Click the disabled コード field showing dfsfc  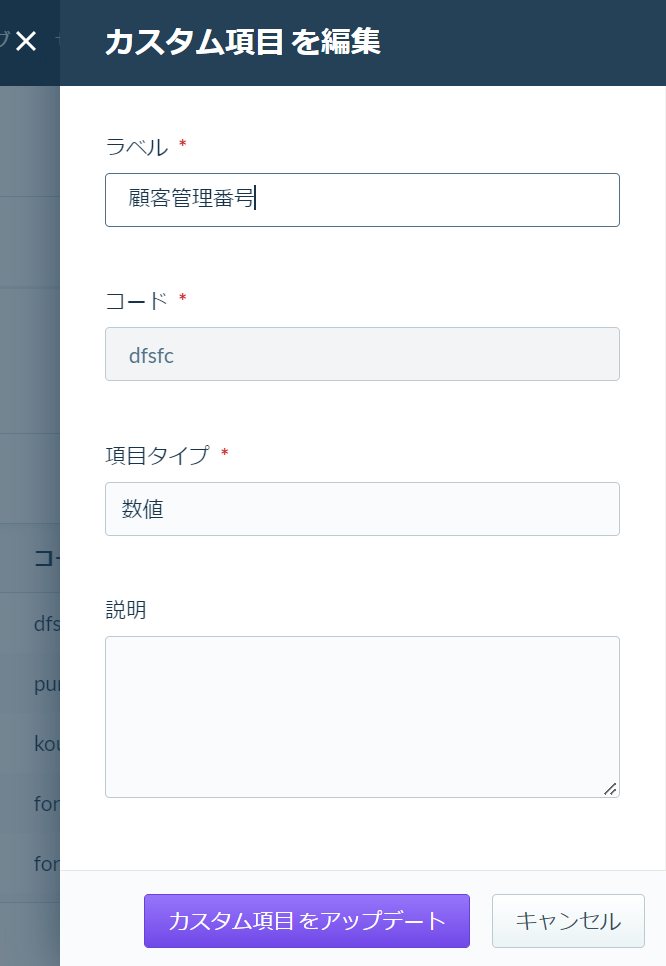click(x=362, y=354)
